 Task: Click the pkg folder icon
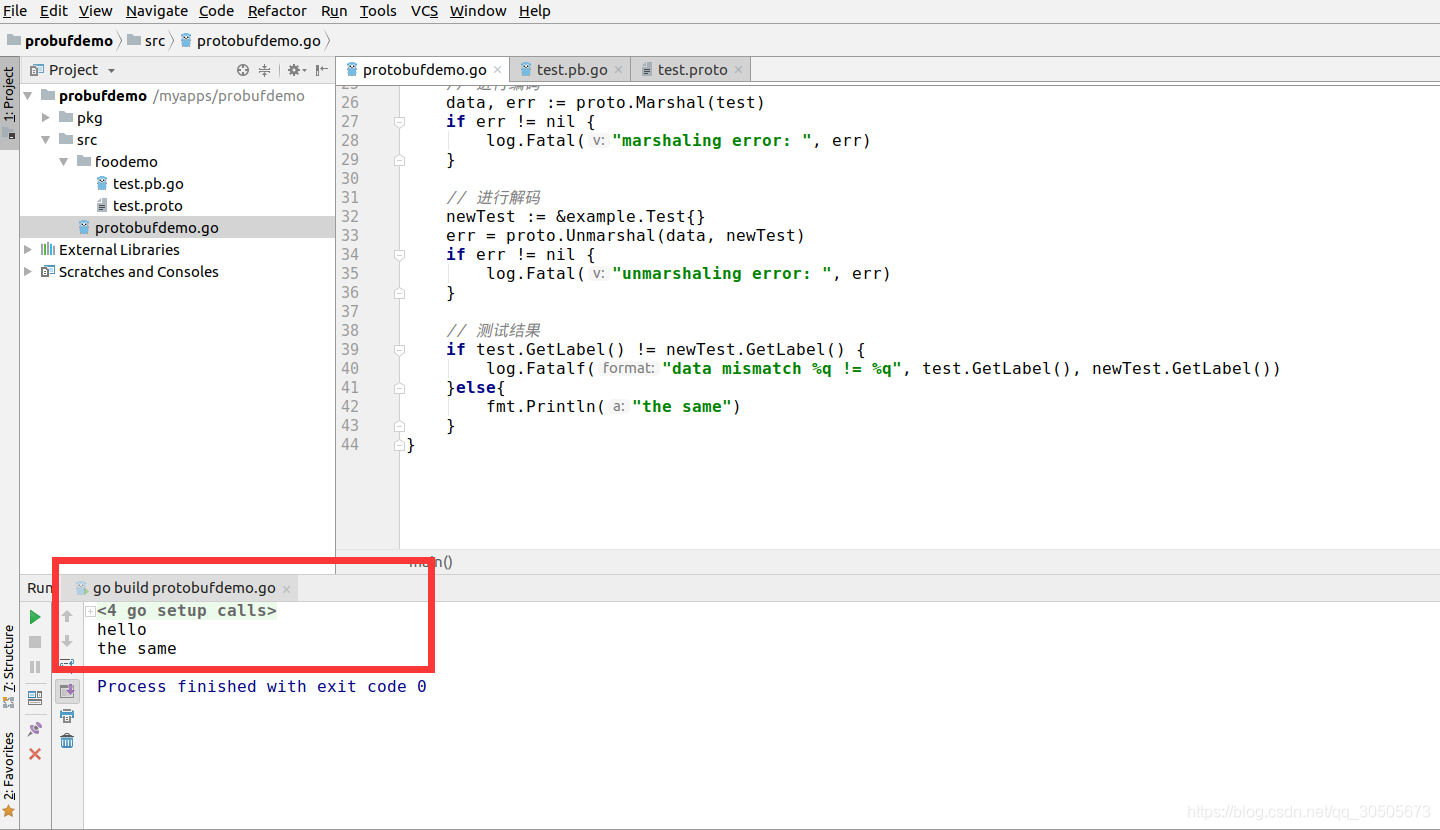click(x=66, y=118)
